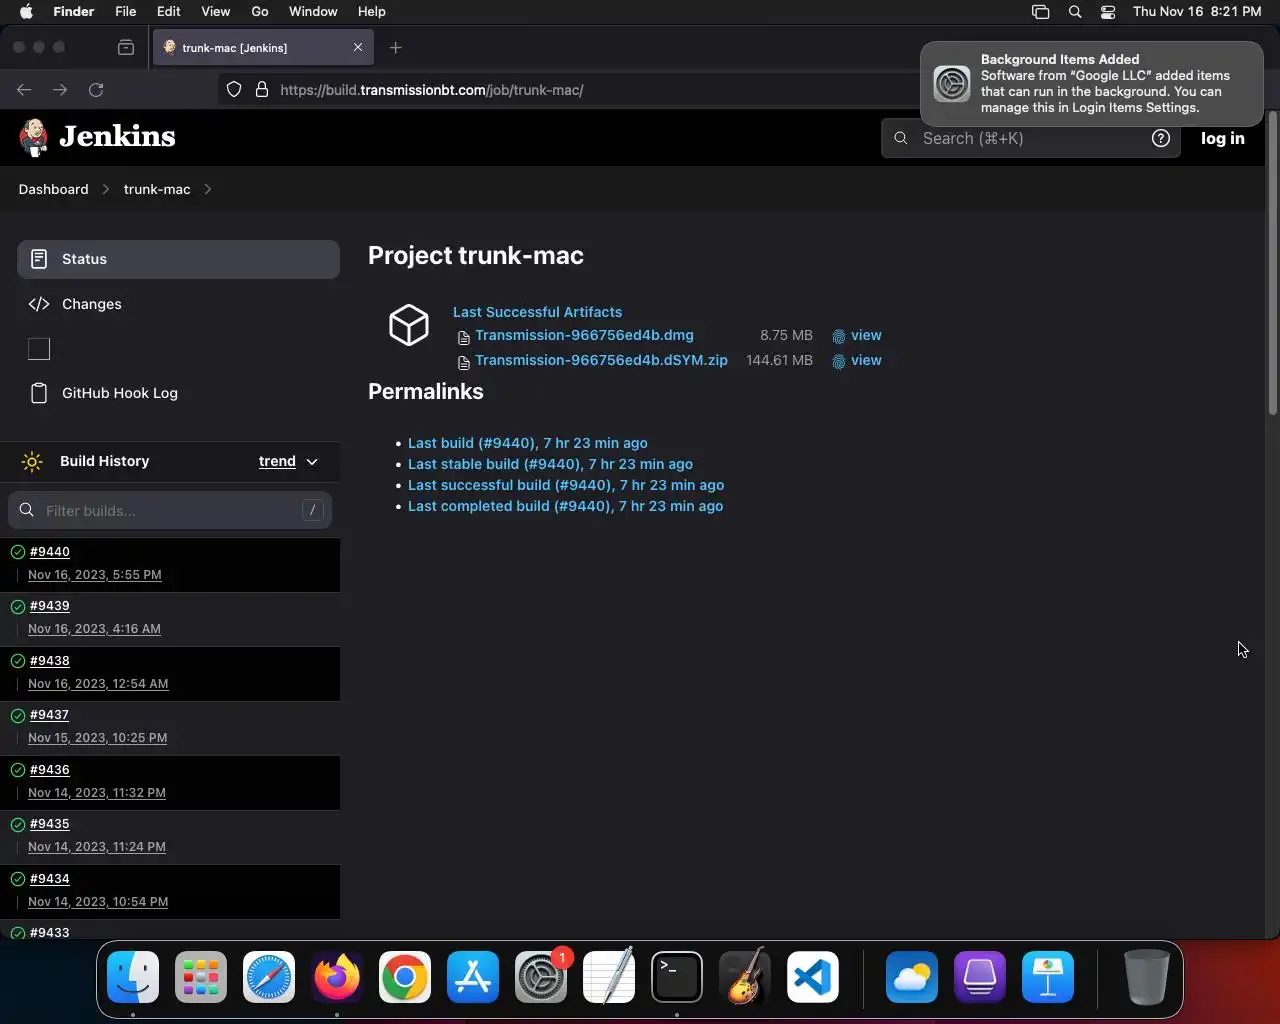Open the Status sidebar item

pyautogui.click(x=178, y=259)
